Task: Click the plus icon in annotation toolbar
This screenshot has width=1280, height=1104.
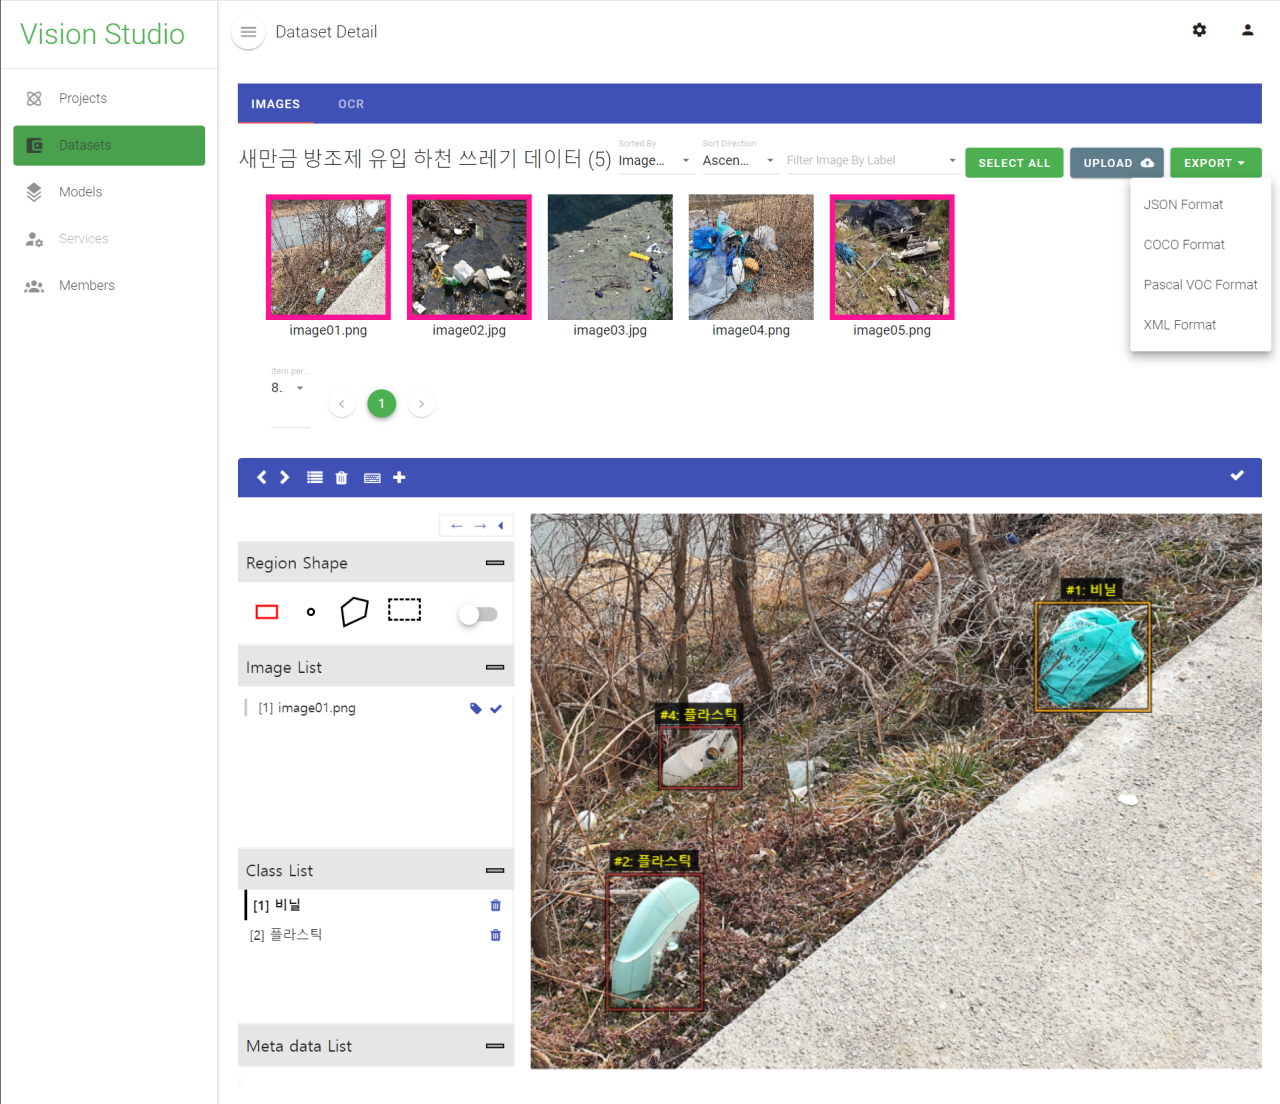Action: (x=399, y=478)
